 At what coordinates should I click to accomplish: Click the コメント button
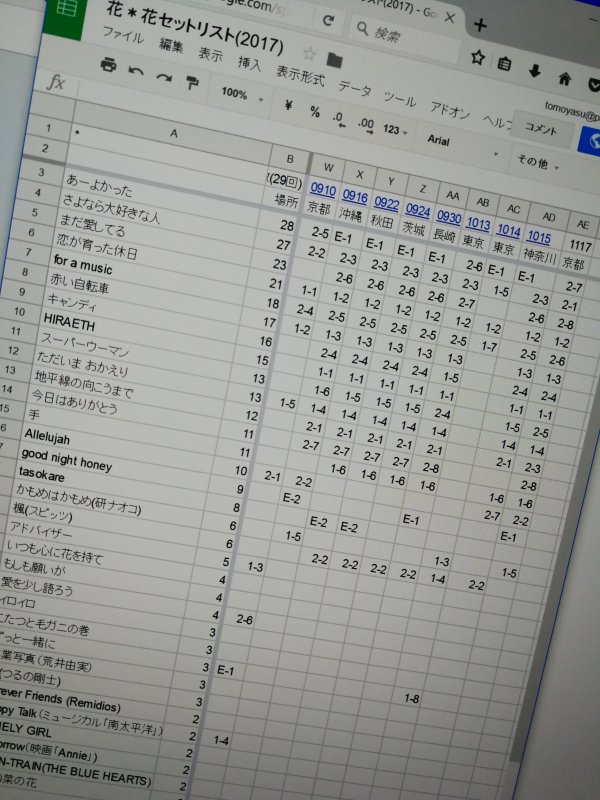(541, 128)
